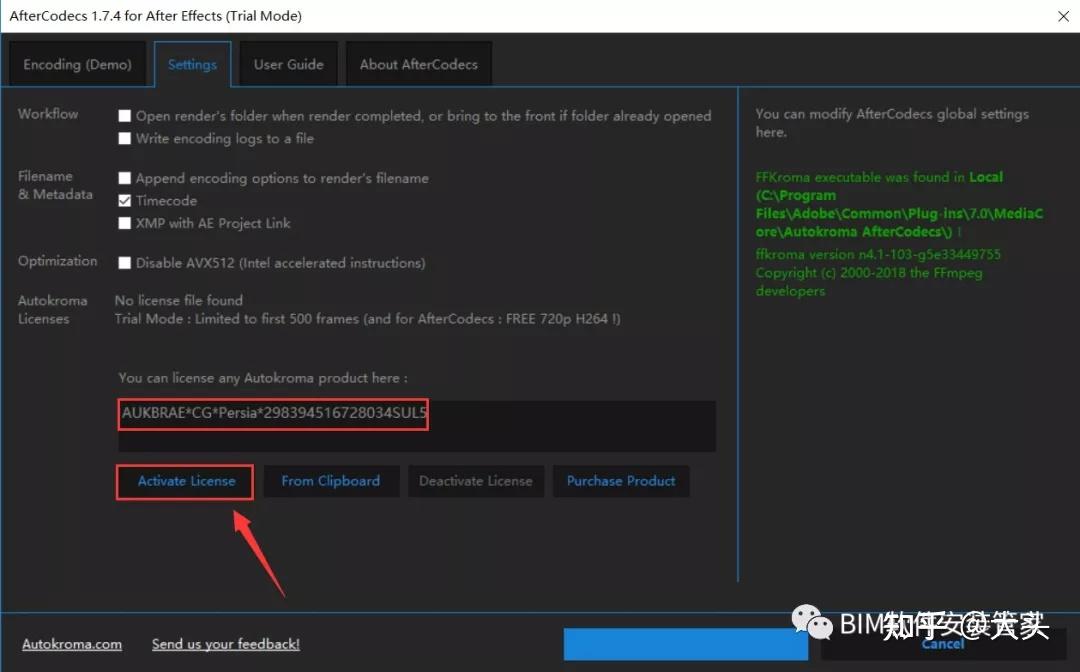The height and width of the screenshot is (672, 1080).
Task: Open the Send us your feedback link
Action: tap(225, 644)
